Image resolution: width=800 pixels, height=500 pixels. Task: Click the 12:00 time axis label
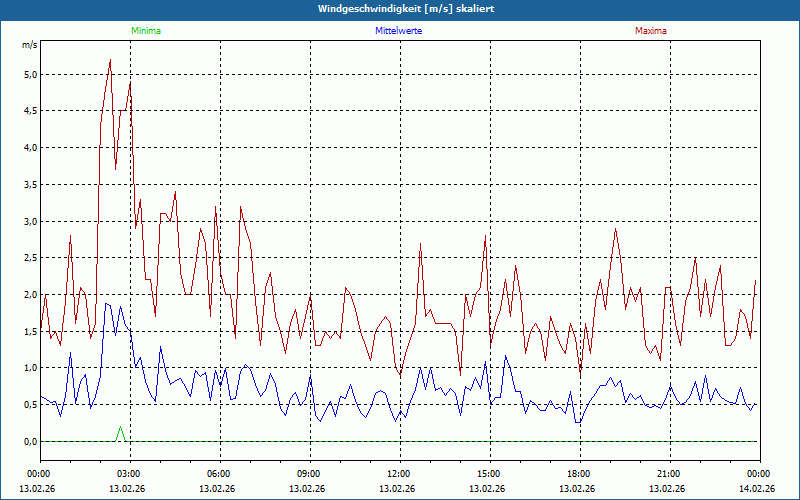[398, 474]
